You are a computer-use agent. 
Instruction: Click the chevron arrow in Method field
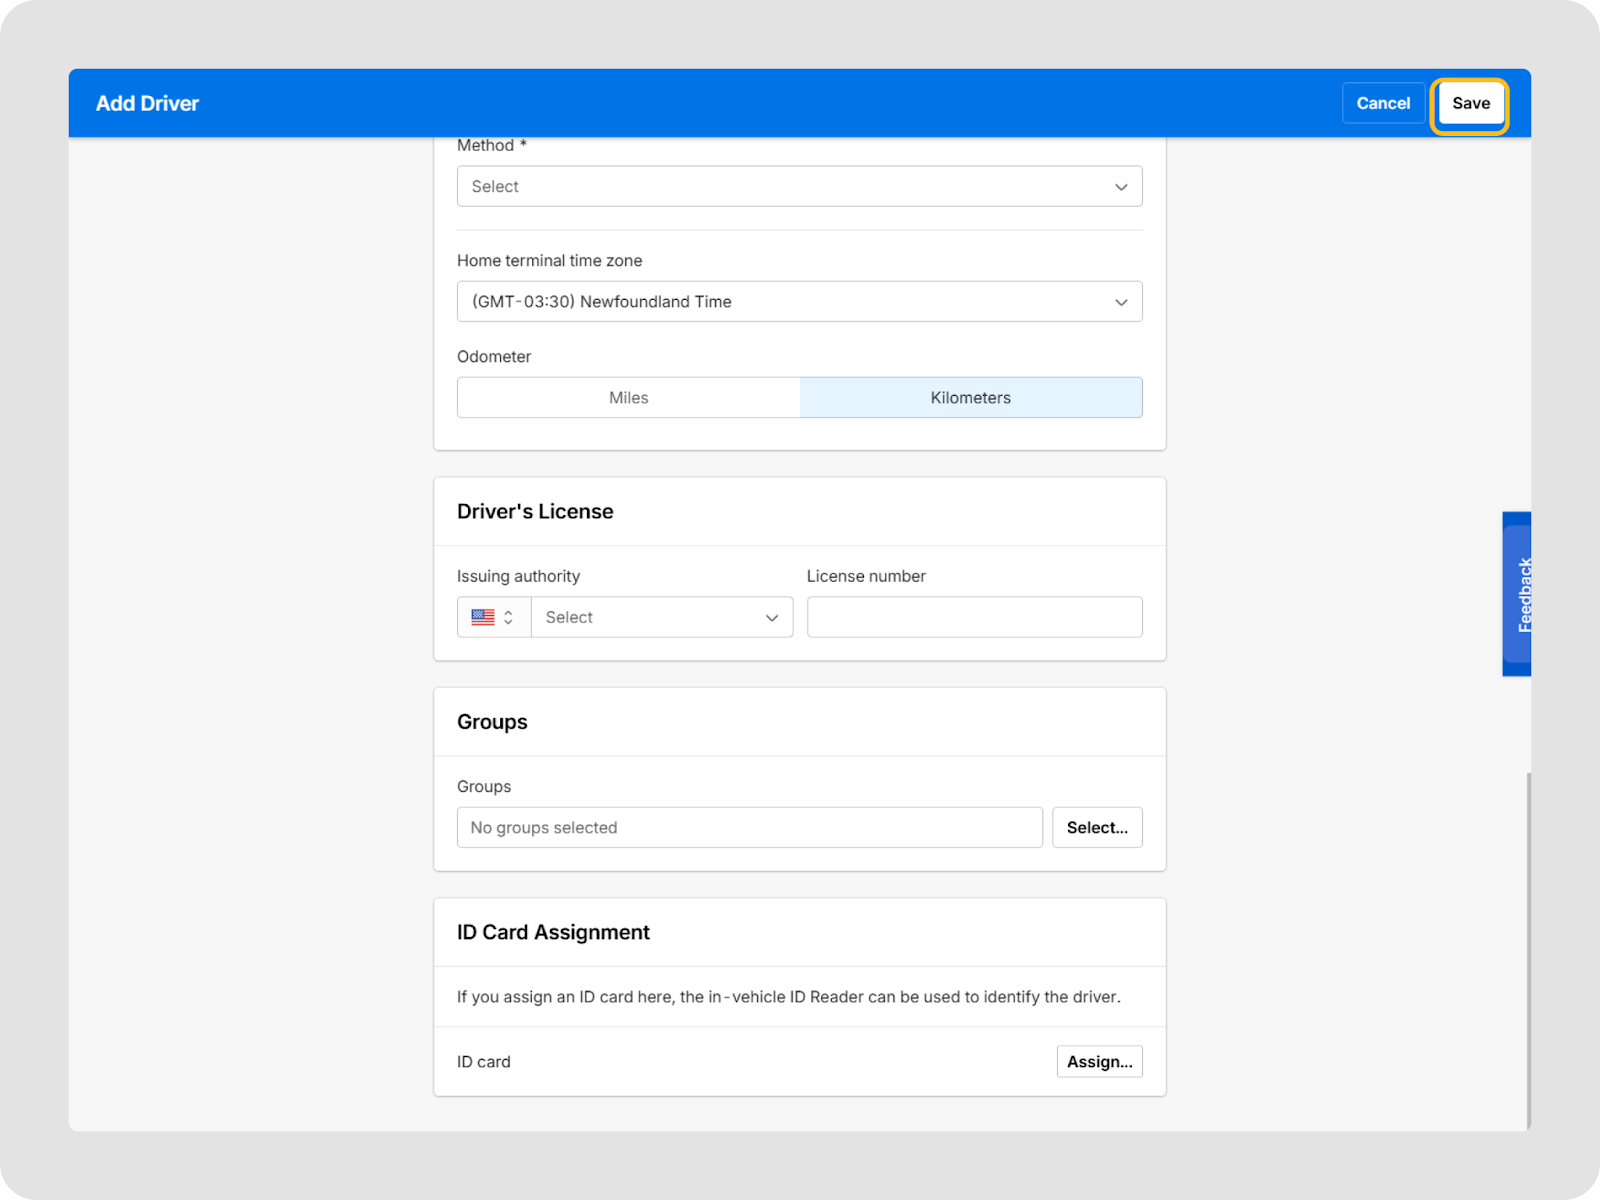(1121, 187)
